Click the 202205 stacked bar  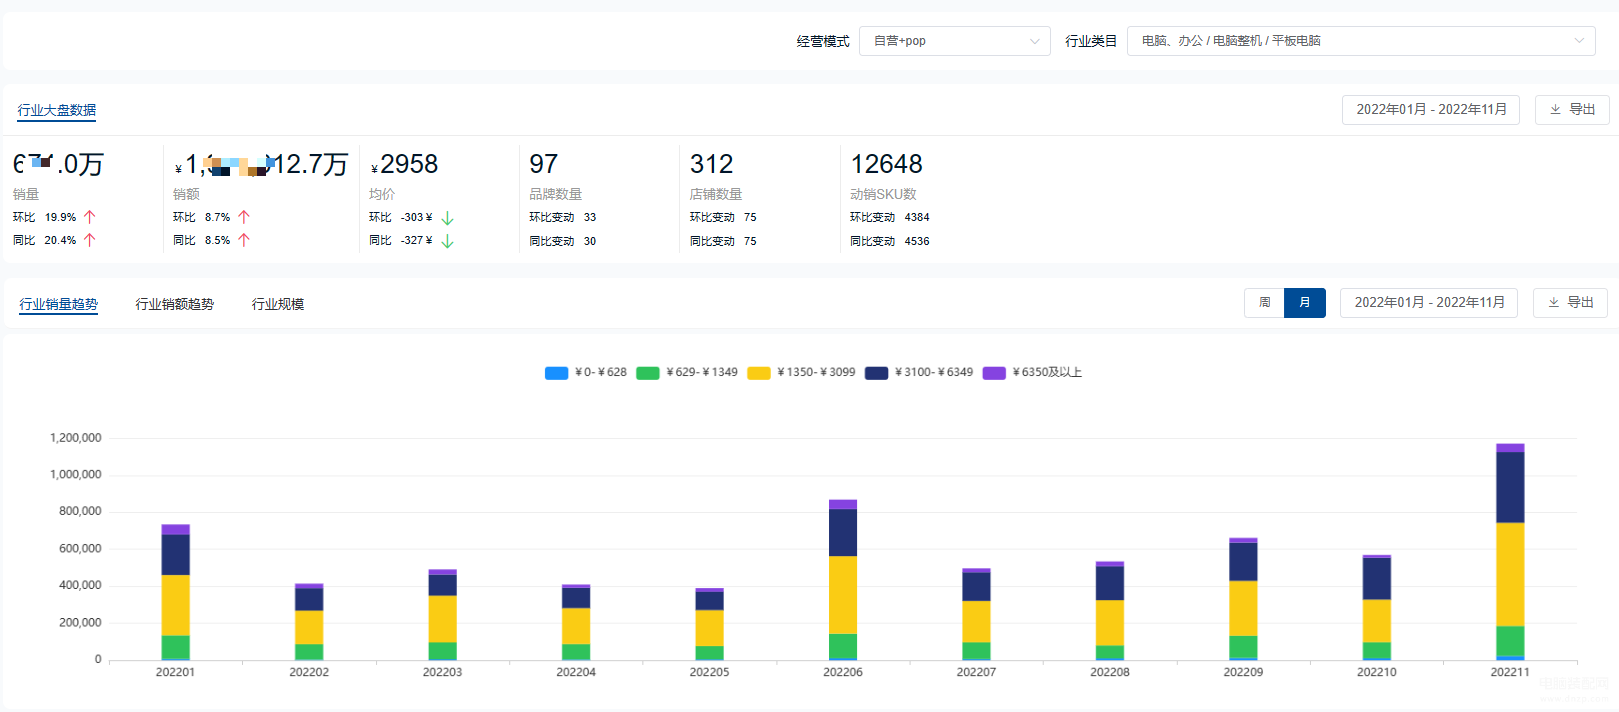[709, 624]
